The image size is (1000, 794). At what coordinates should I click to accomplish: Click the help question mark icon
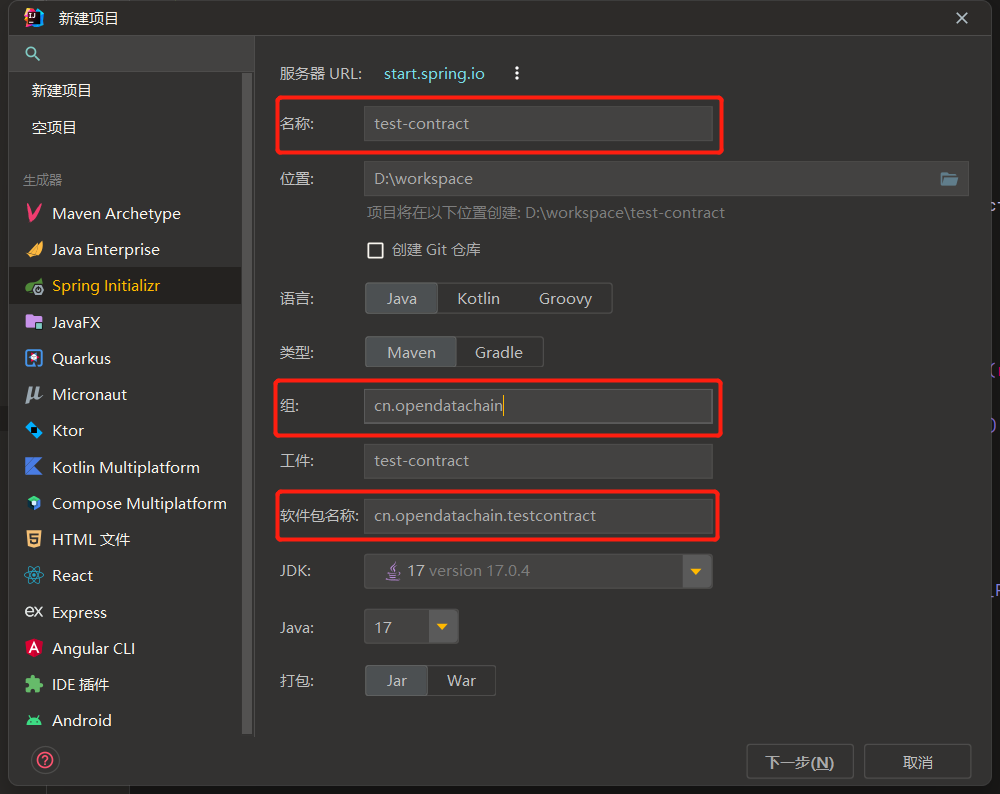point(45,760)
